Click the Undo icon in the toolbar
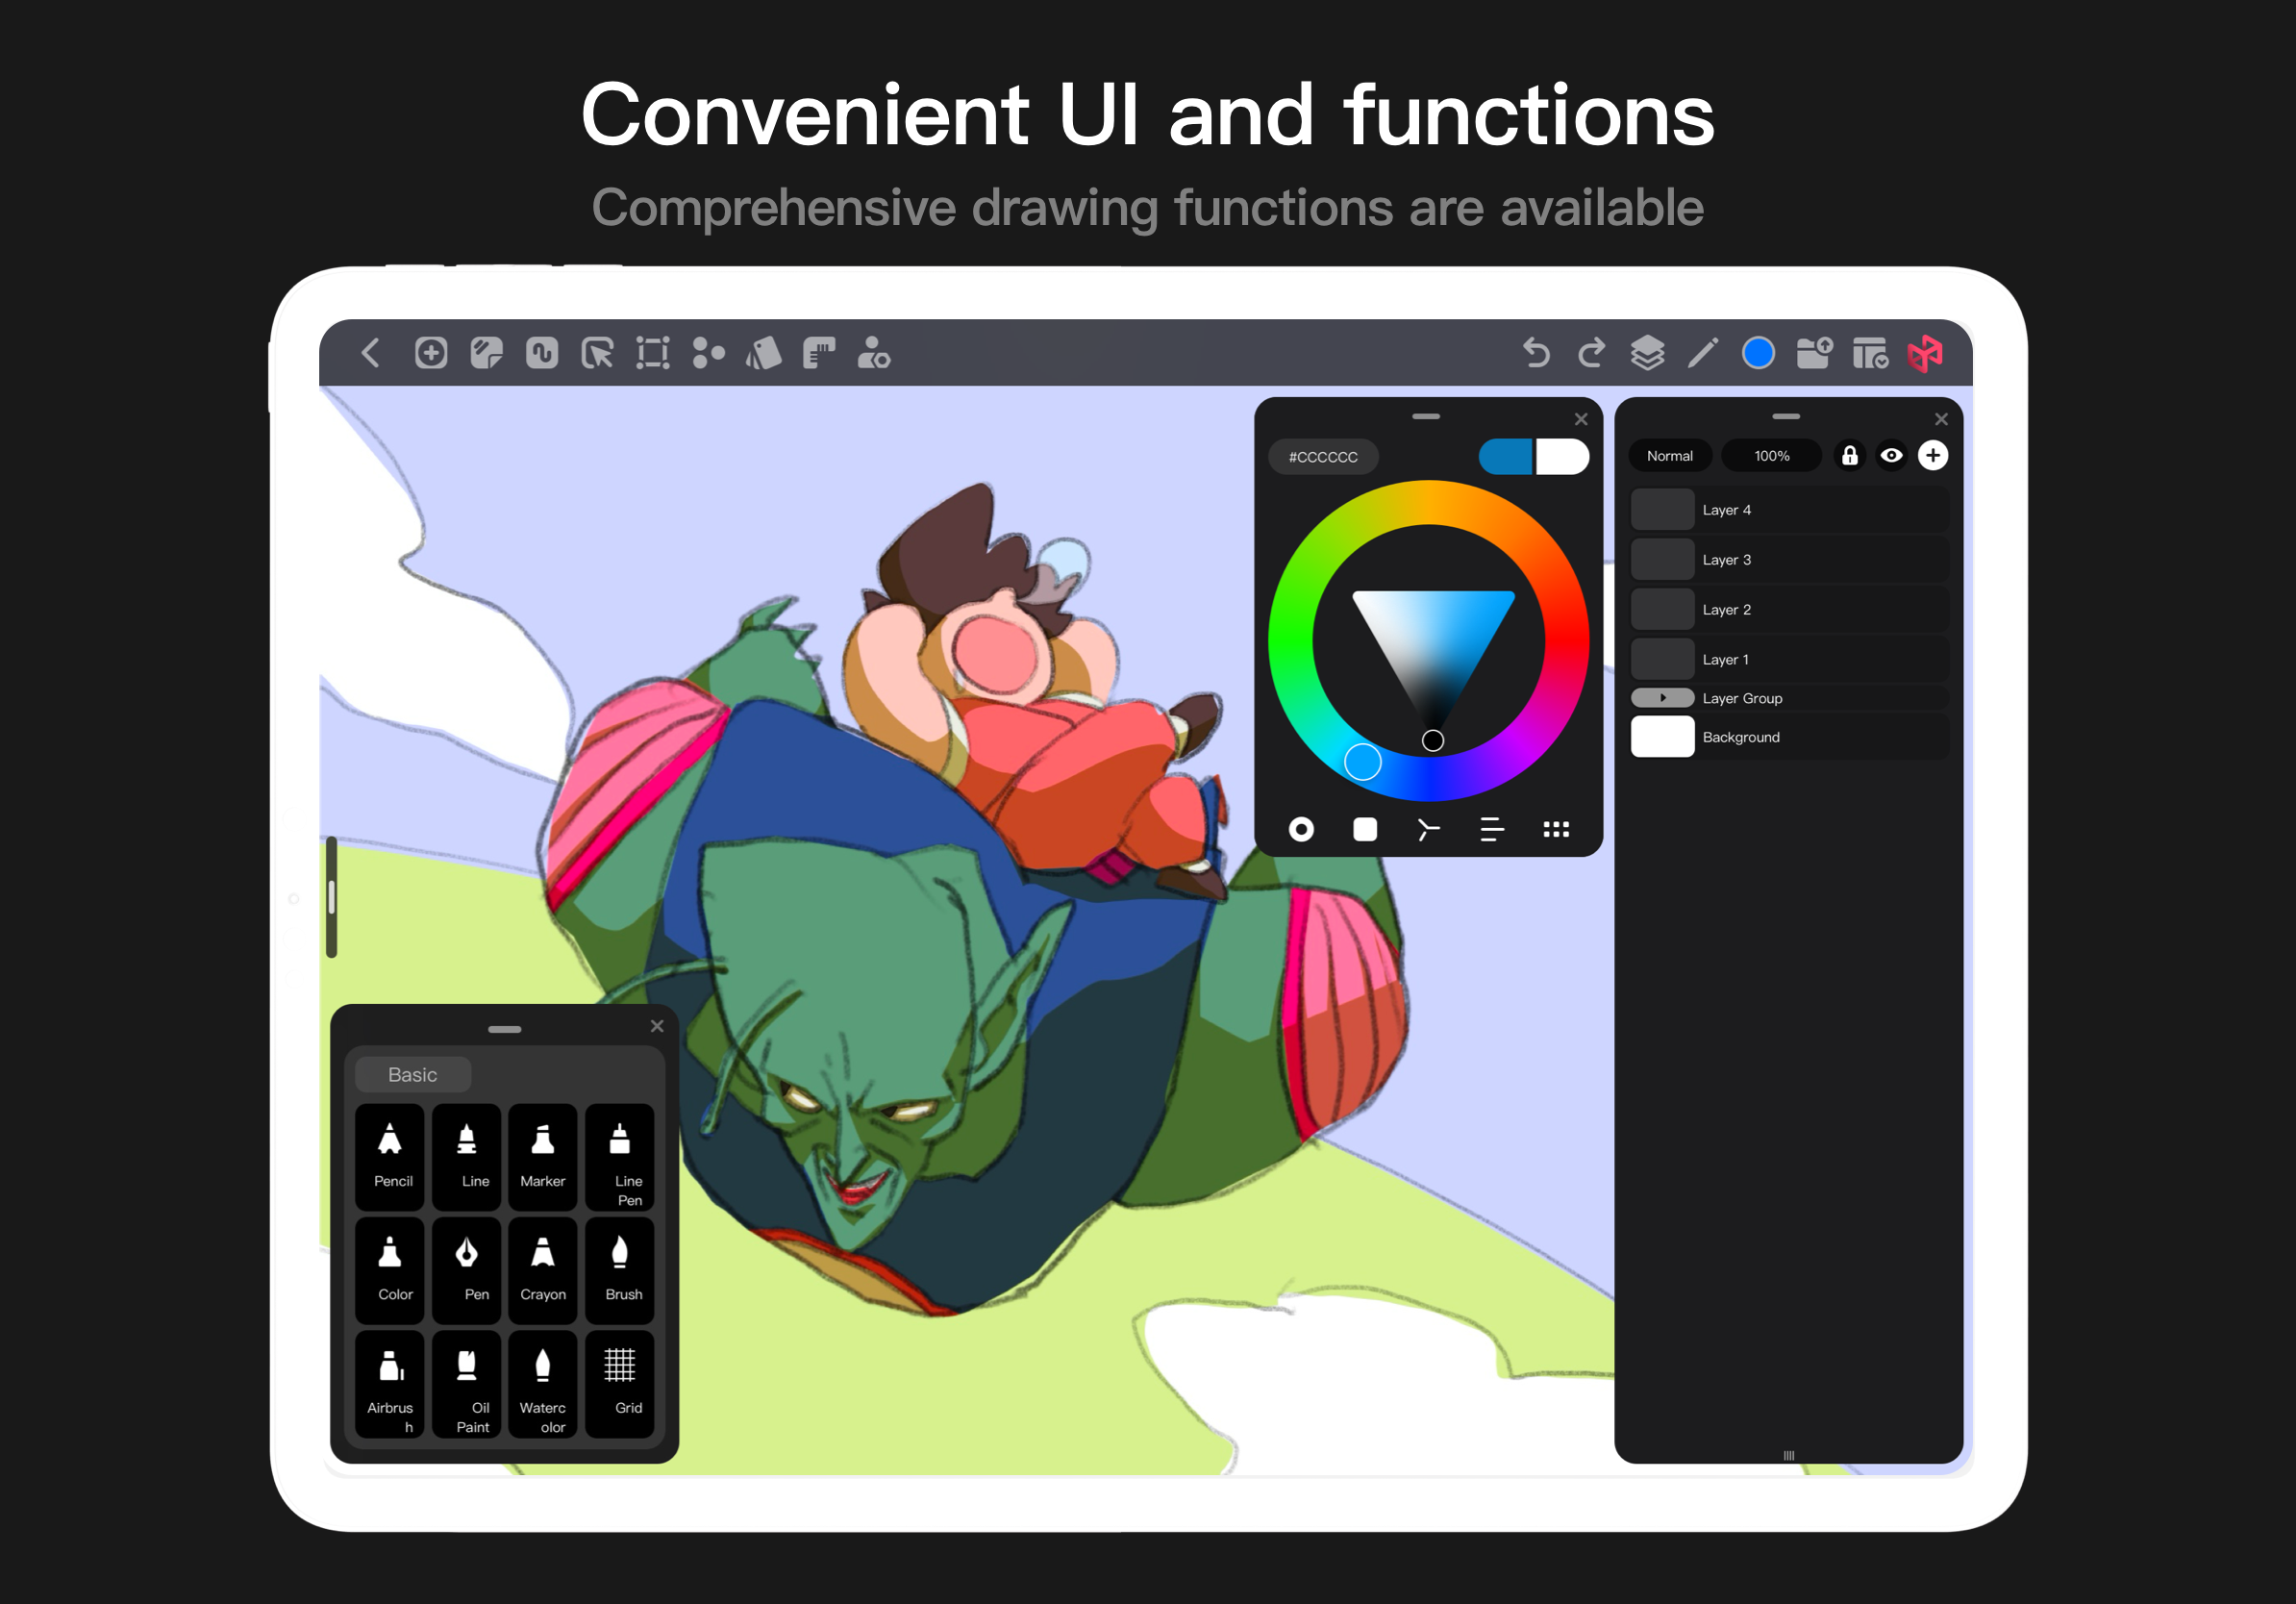 tap(1536, 353)
